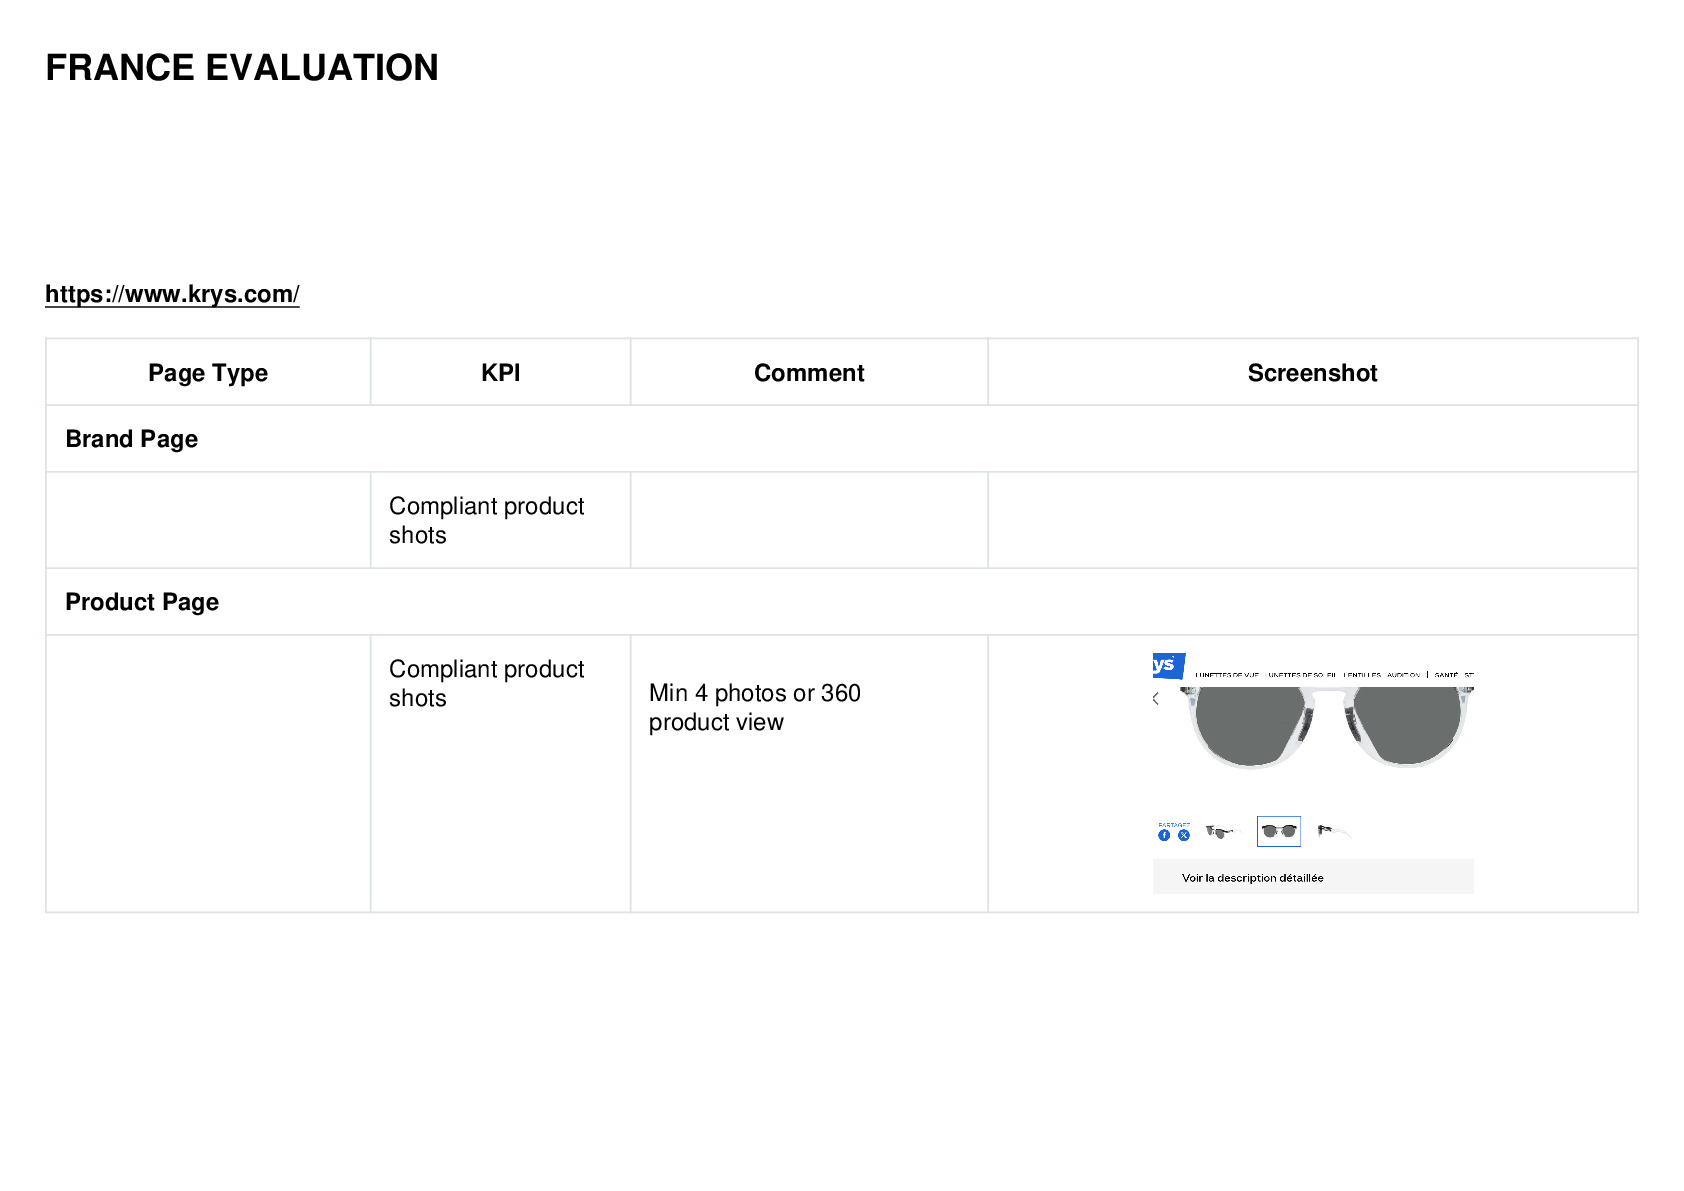Click the large sunglasses product image
Image resolution: width=1684 pixels, height=1191 pixels.
[x=1327, y=726]
